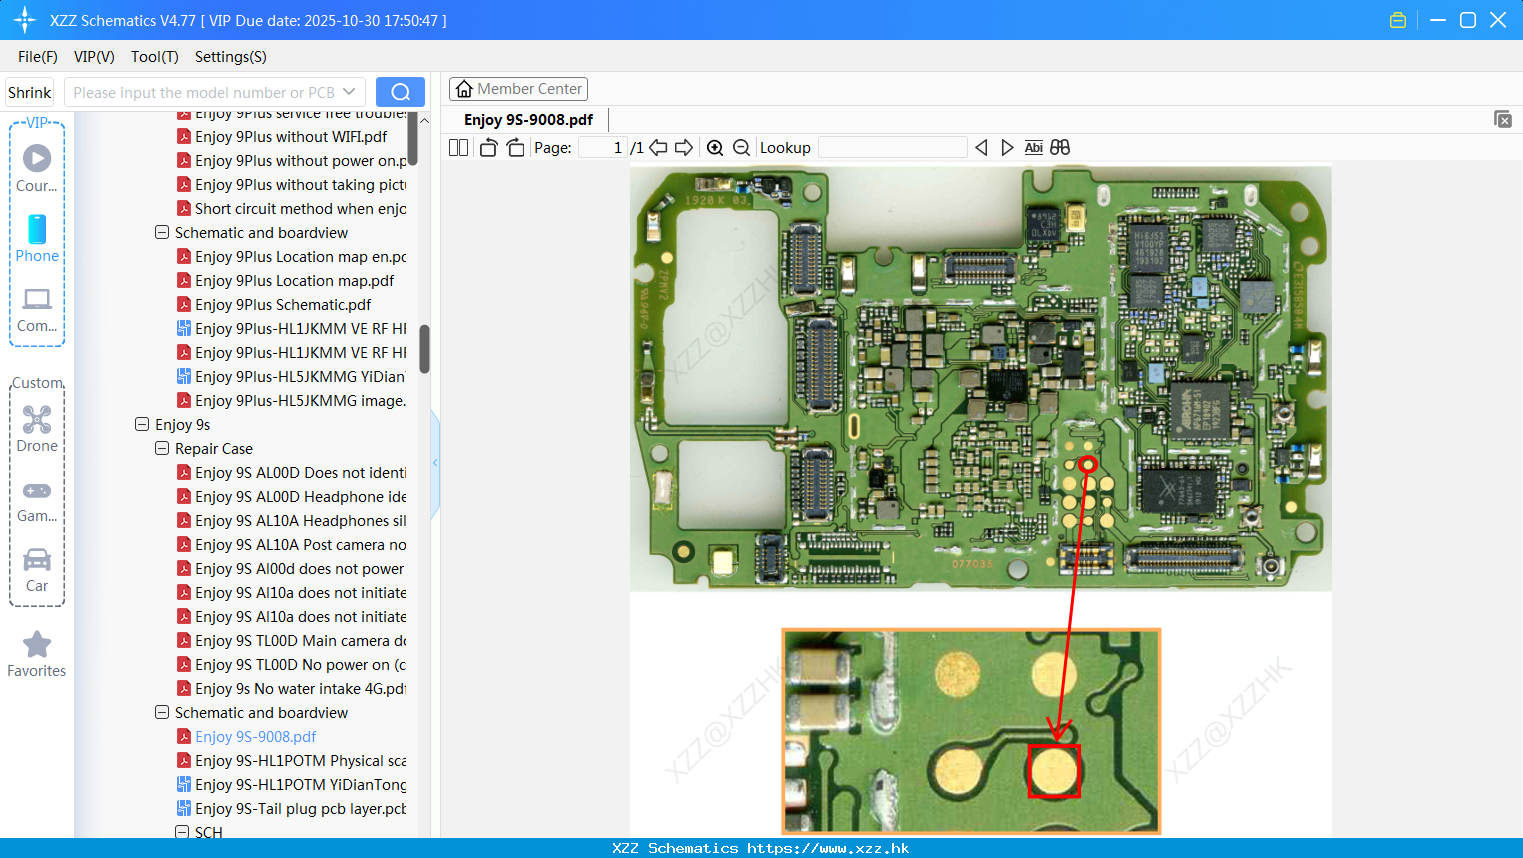Open the Computer sidebar category
The height and width of the screenshot is (858, 1523).
(37, 309)
